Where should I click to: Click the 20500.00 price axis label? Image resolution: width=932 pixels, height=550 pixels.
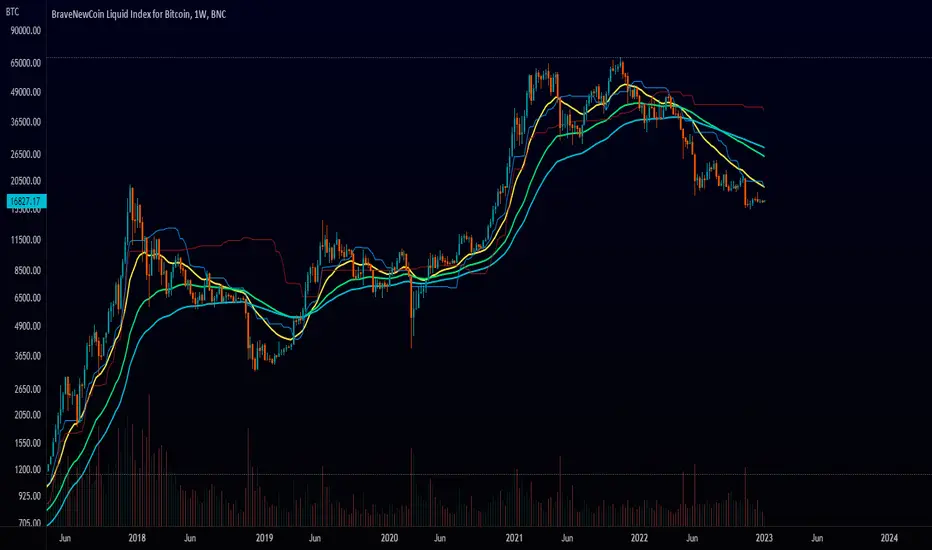(26, 181)
